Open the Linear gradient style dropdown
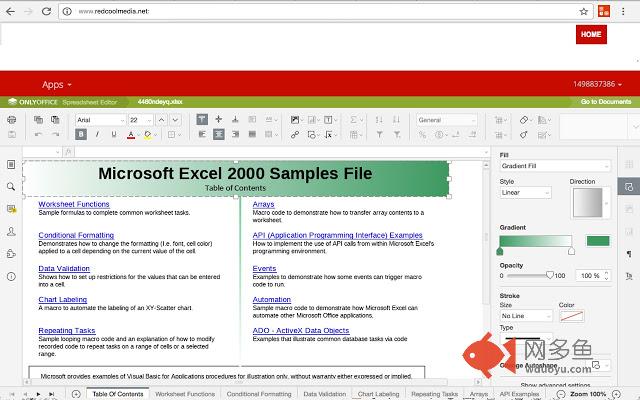The height and width of the screenshot is (400, 640). (x=525, y=193)
